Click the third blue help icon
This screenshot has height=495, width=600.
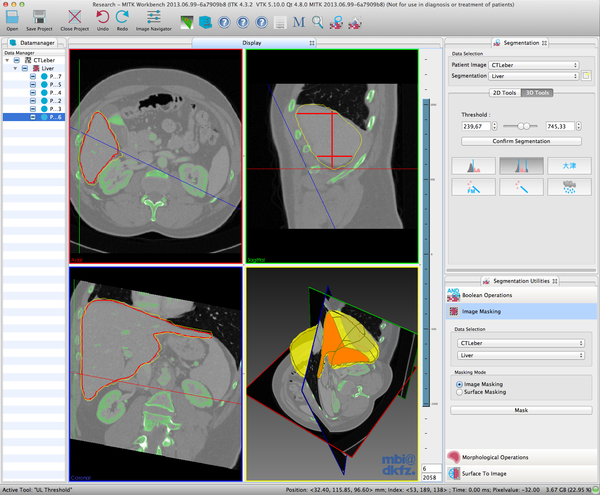(x=261, y=23)
